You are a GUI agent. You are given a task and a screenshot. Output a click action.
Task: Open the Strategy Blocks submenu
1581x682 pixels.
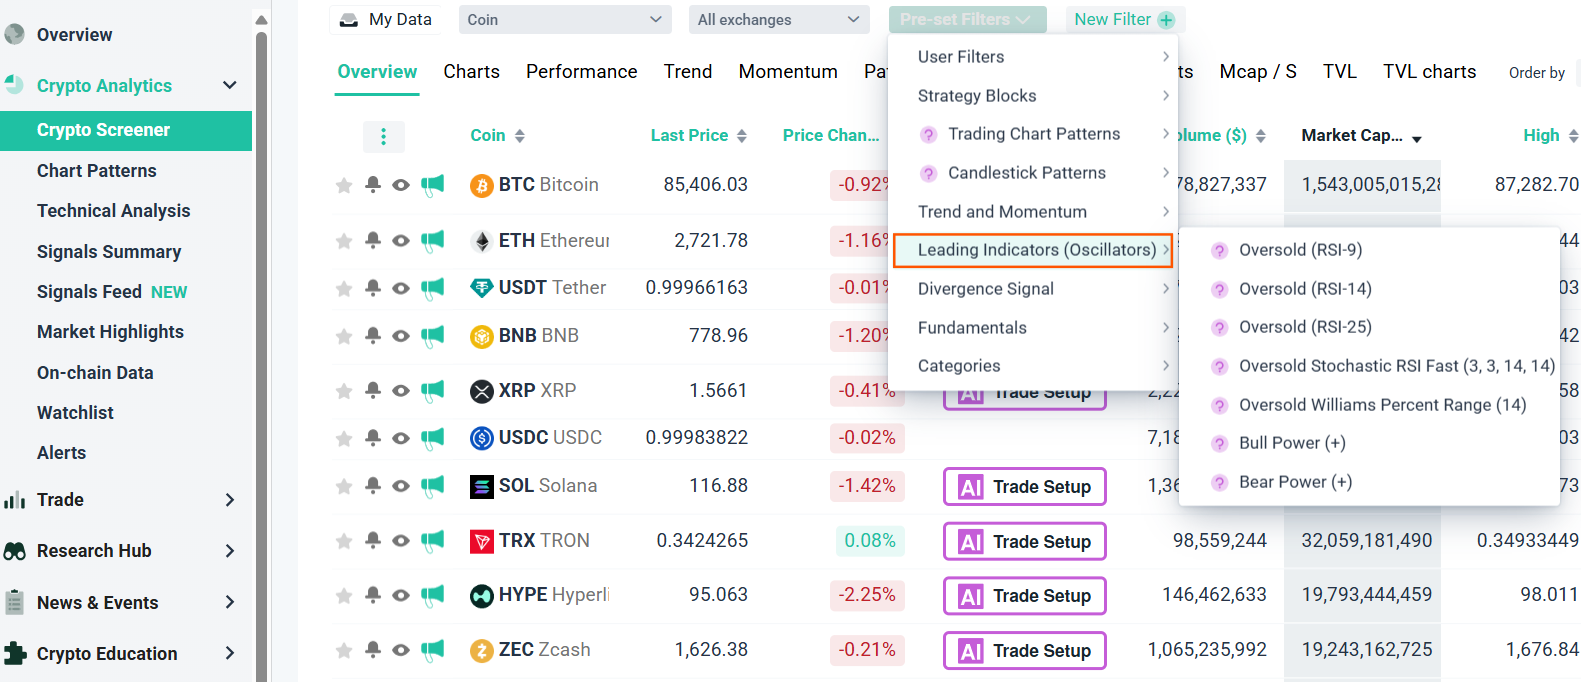tap(1033, 96)
